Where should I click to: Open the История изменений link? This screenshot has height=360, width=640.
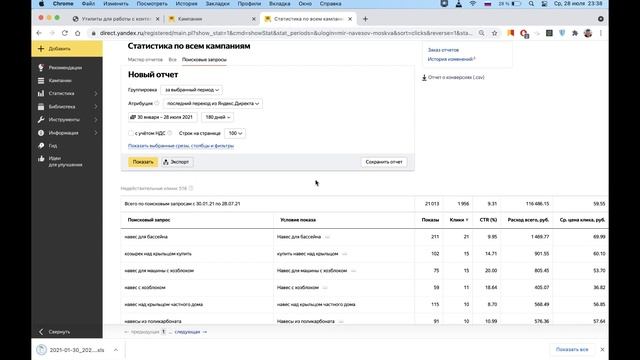click(x=451, y=59)
